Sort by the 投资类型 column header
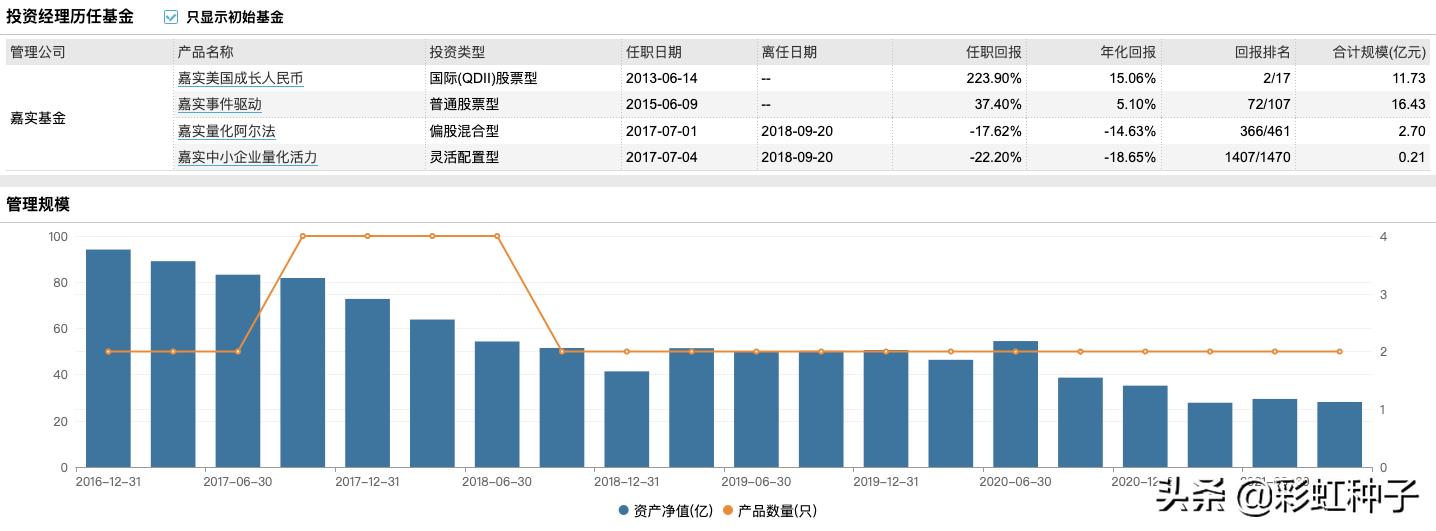Image resolution: width=1436 pixels, height=531 pixels. pos(457,52)
